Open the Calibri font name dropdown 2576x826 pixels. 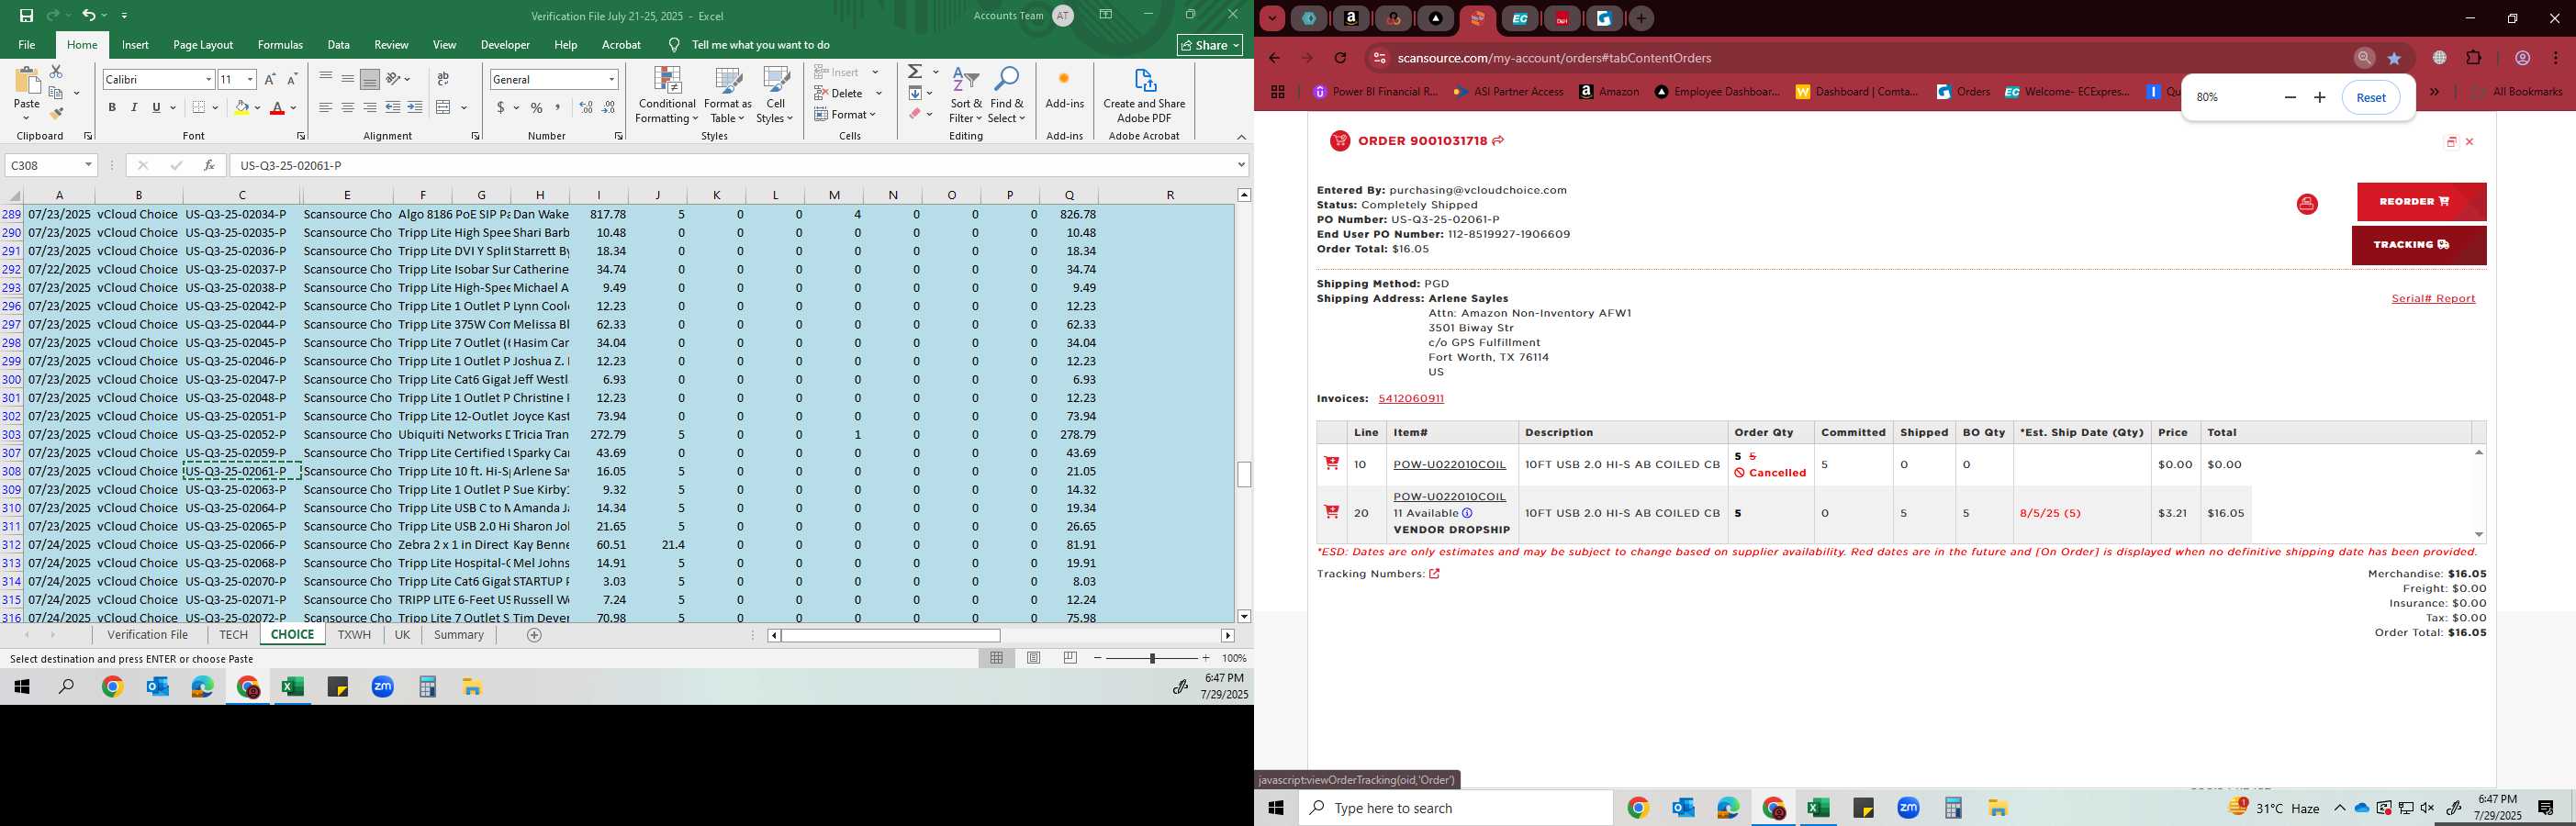(x=208, y=79)
